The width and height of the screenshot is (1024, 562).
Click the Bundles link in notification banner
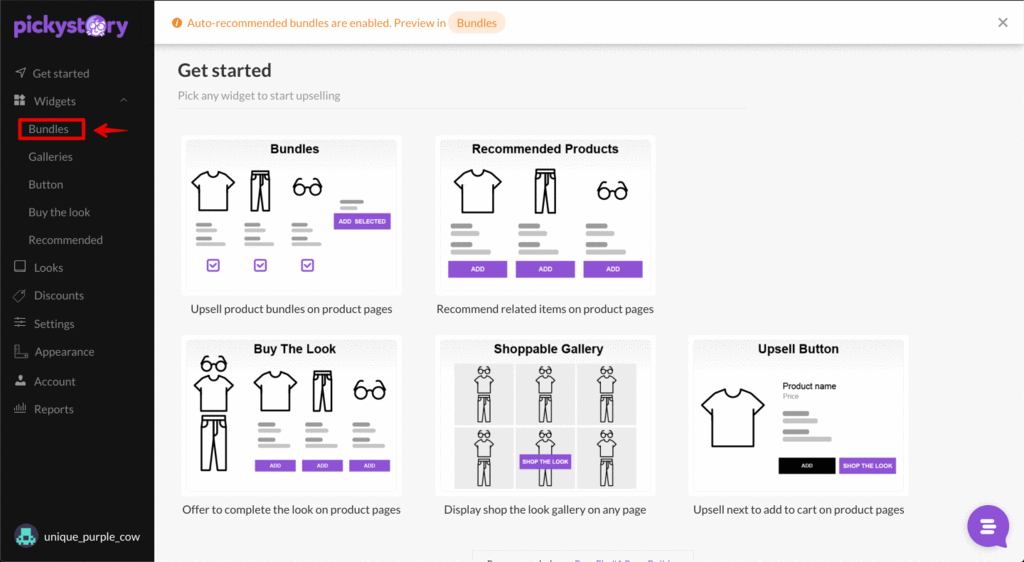click(x=476, y=23)
